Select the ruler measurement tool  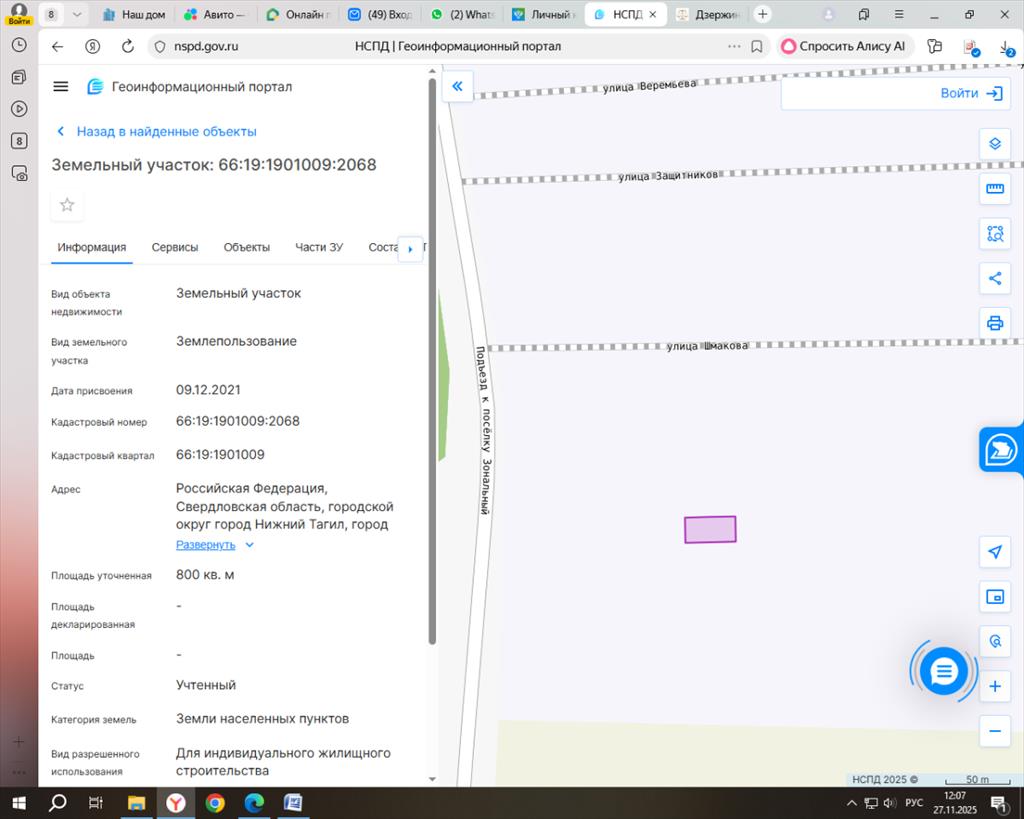click(994, 189)
